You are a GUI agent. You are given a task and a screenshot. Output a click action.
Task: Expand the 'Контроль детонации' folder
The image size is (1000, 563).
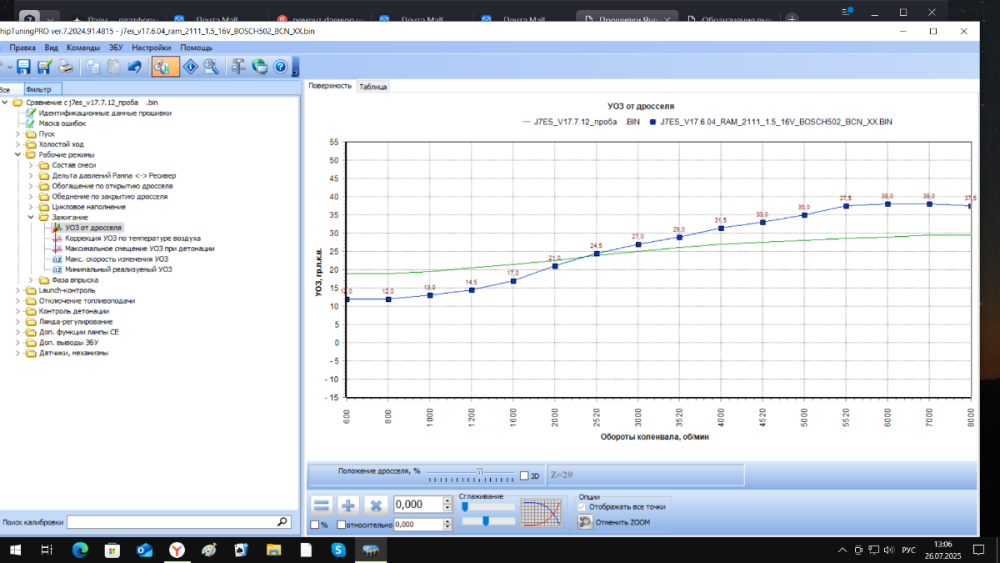19,311
